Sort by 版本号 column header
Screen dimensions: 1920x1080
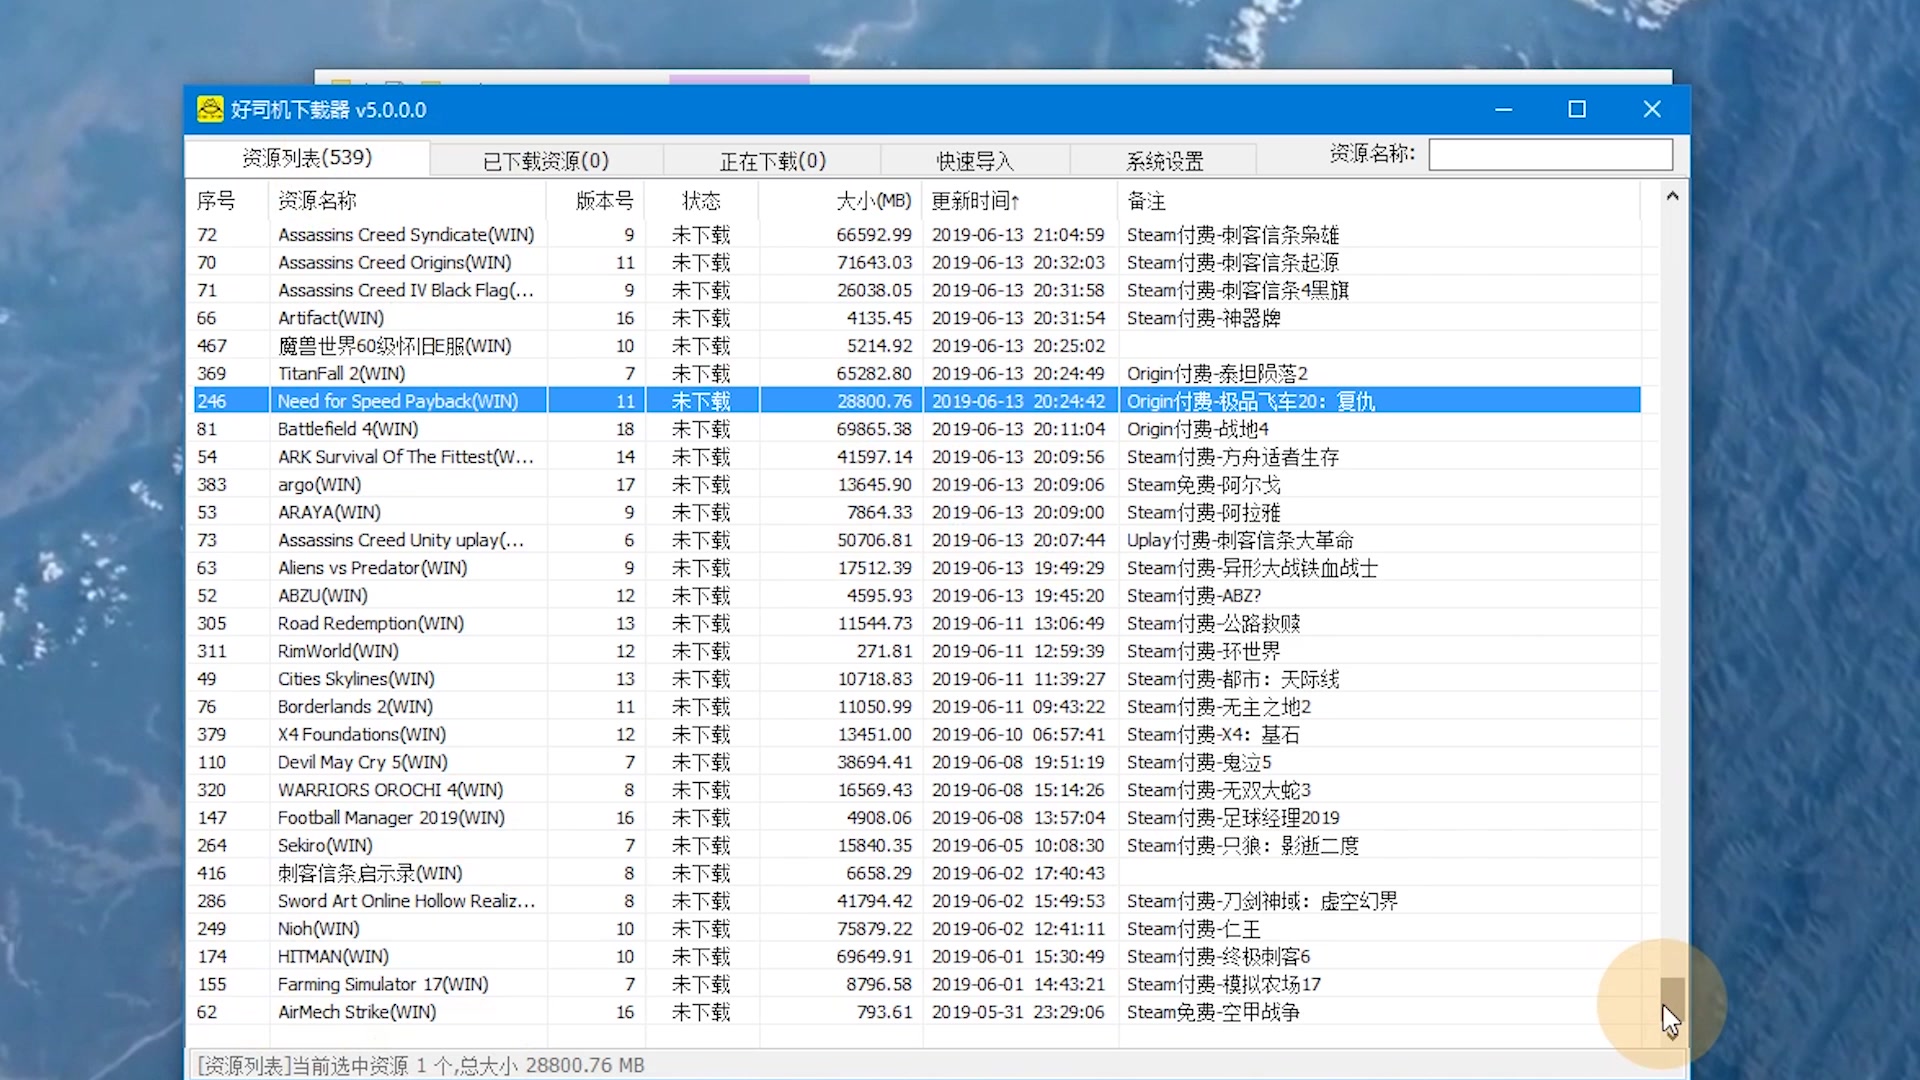(596, 201)
